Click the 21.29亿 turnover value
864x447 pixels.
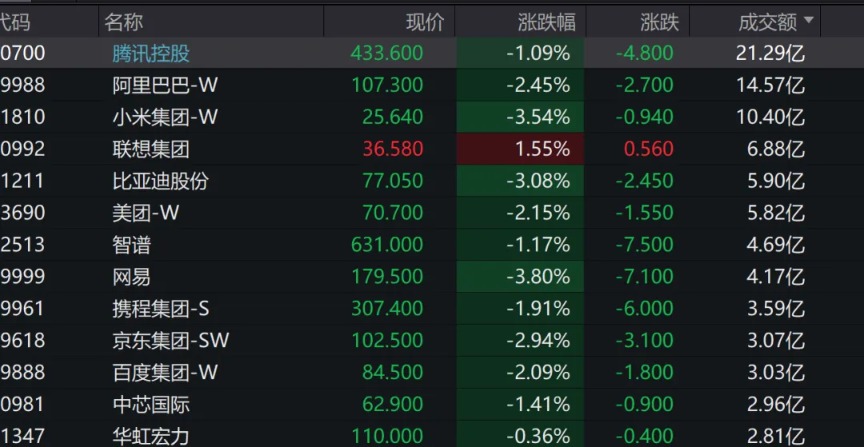(770, 53)
